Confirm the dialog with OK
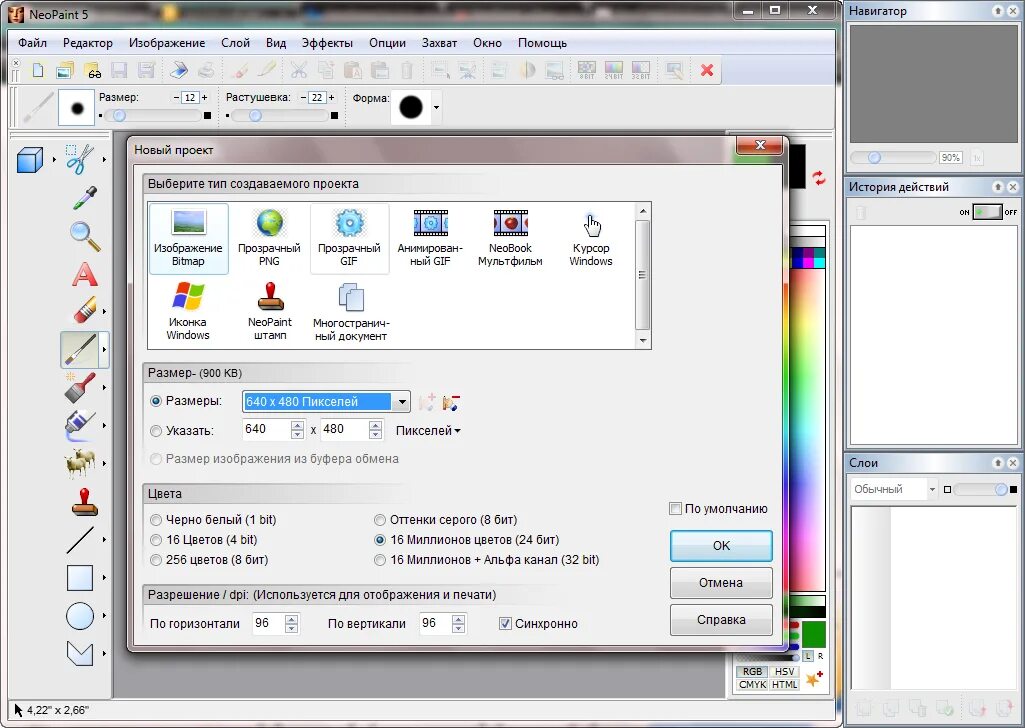Screen dimensions: 1025x728 [721, 546]
